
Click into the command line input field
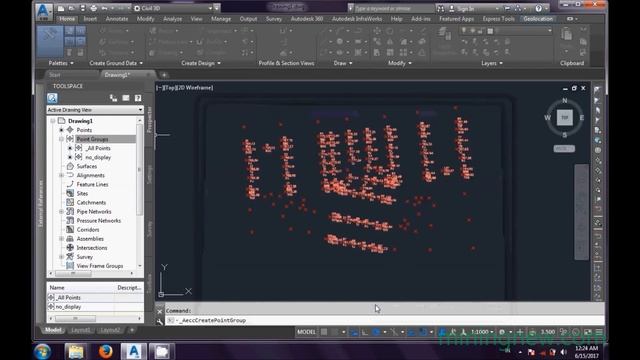(384, 321)
